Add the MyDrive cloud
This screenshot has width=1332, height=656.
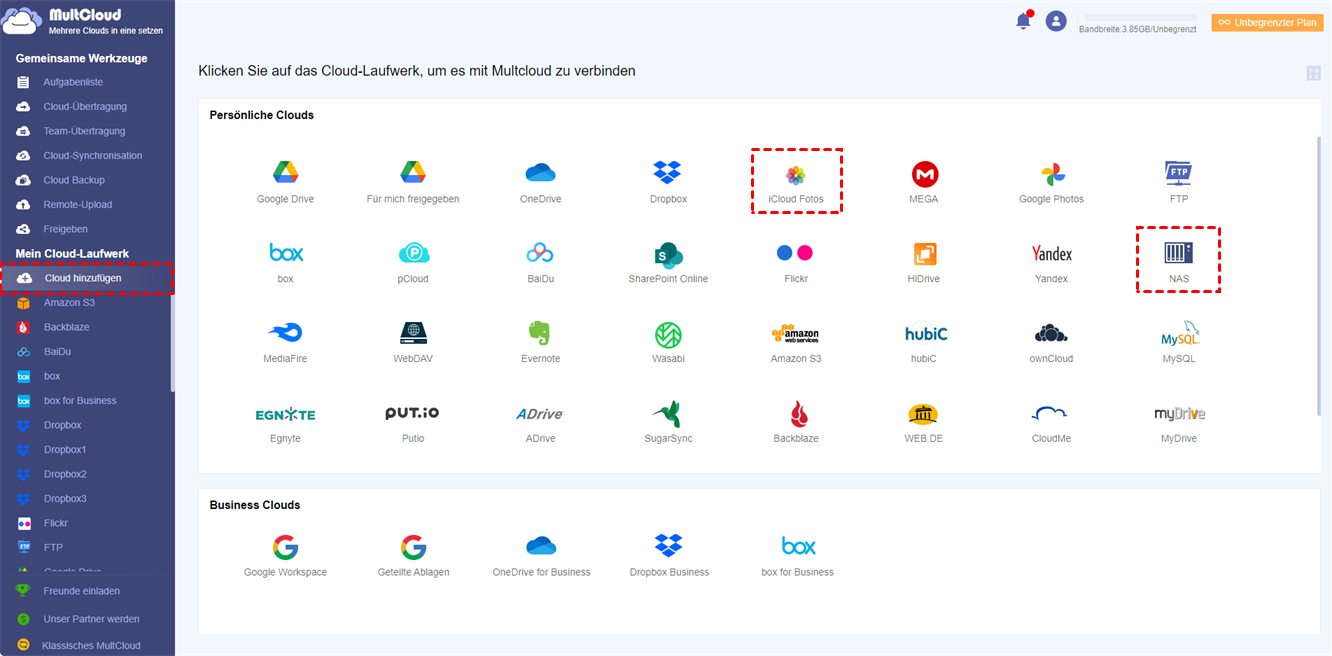(x=1179, y=422)
